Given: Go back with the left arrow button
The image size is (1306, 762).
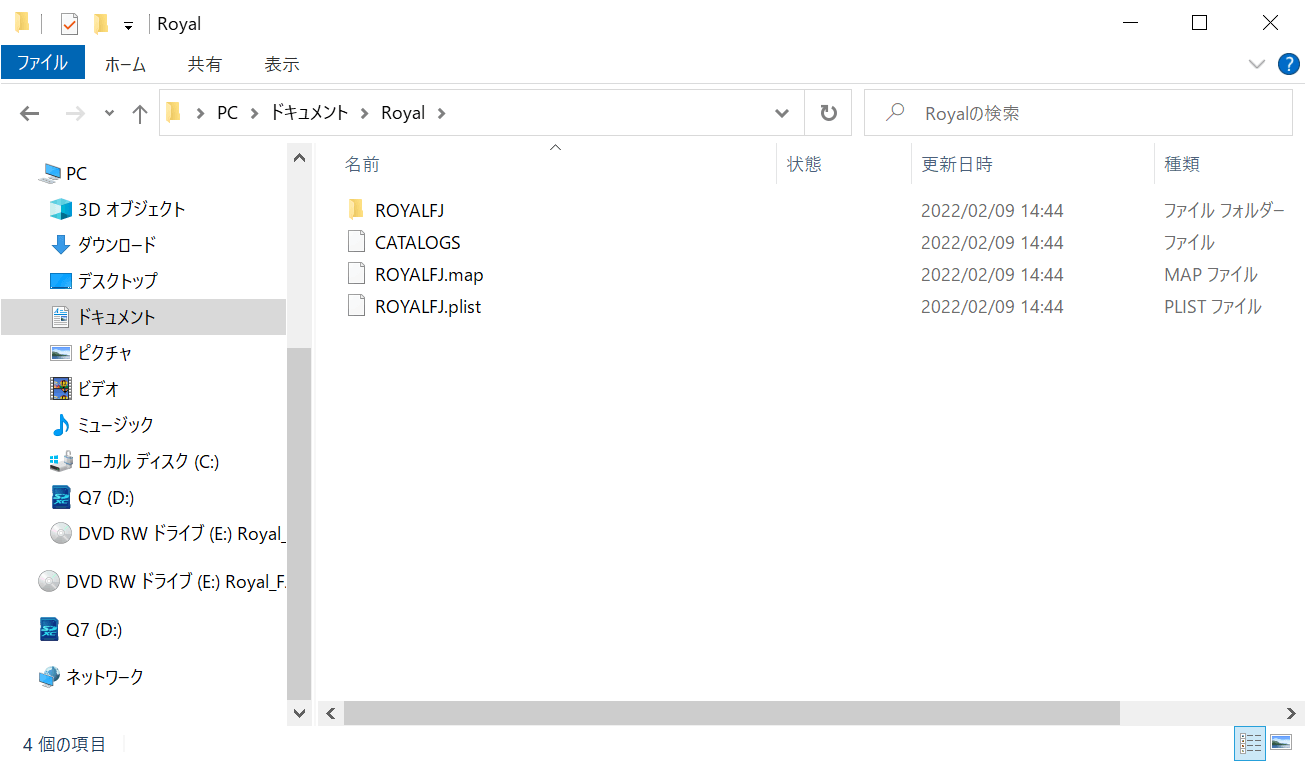Looking at the screenshot, I should 30,114.
